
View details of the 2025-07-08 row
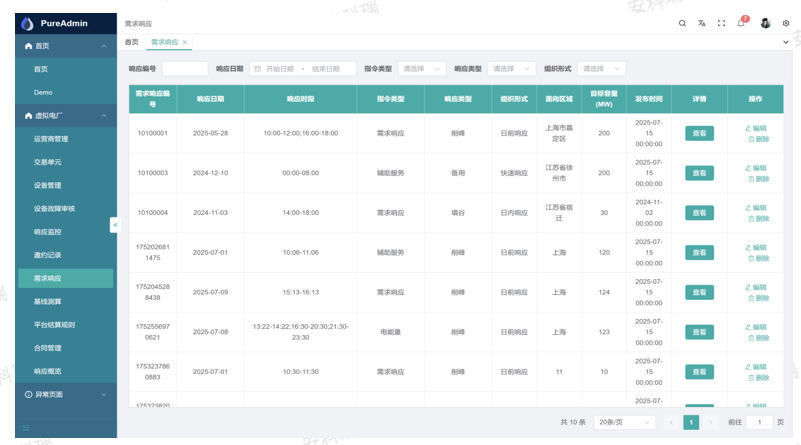tap(699, 332)
